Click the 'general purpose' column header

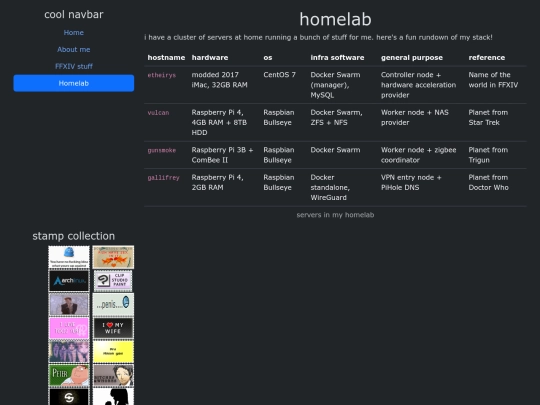click(x=412, y=58)
